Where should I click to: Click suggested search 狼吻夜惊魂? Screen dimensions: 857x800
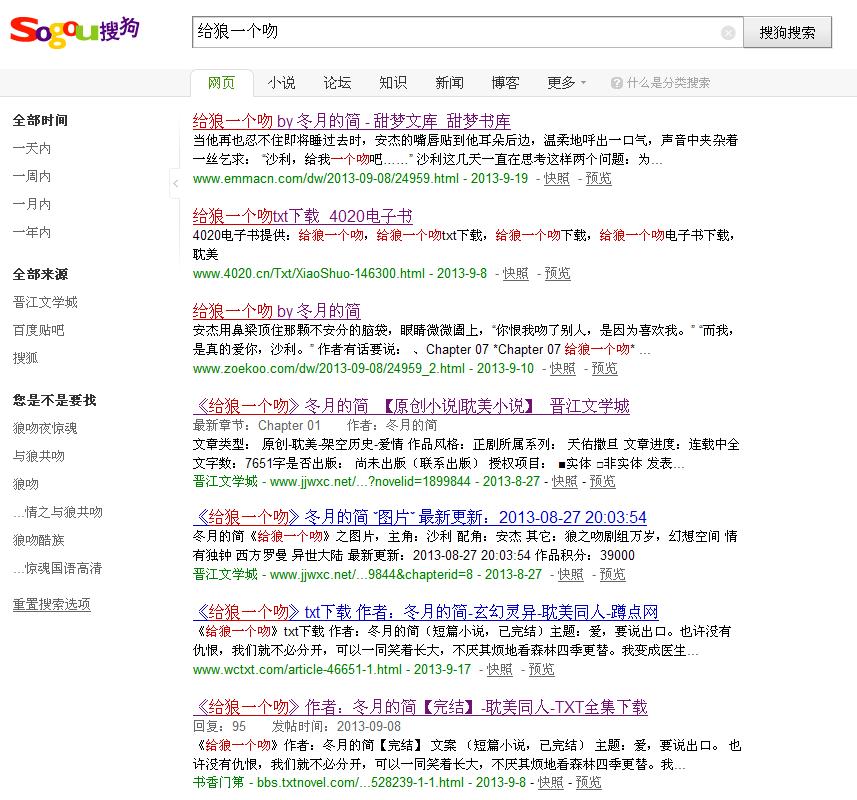[x=45, y=428]
